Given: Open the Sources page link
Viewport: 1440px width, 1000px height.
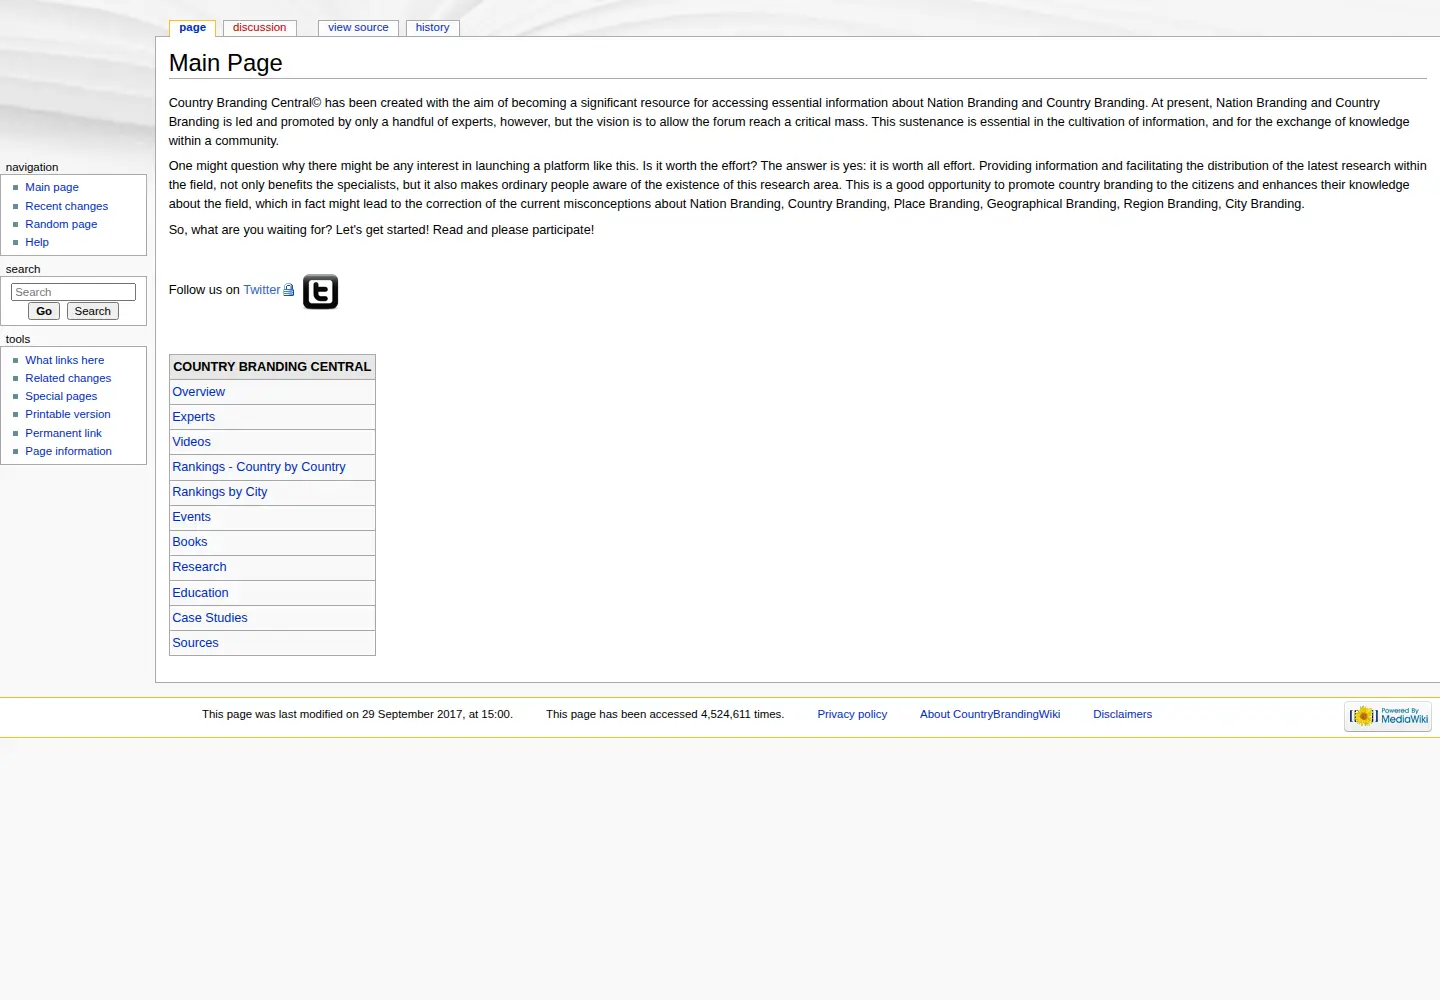Looking at the screenshot, I should (196, 643).
